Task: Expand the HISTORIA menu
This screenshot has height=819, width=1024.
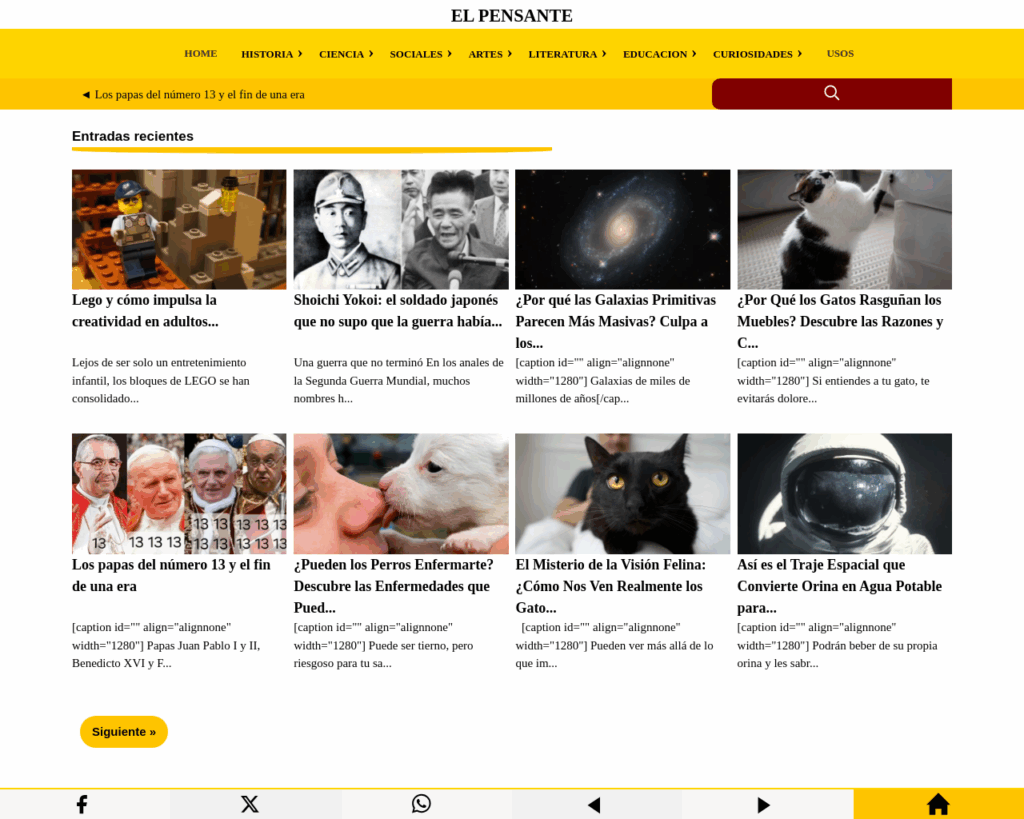Action: [x=272, y=54]
